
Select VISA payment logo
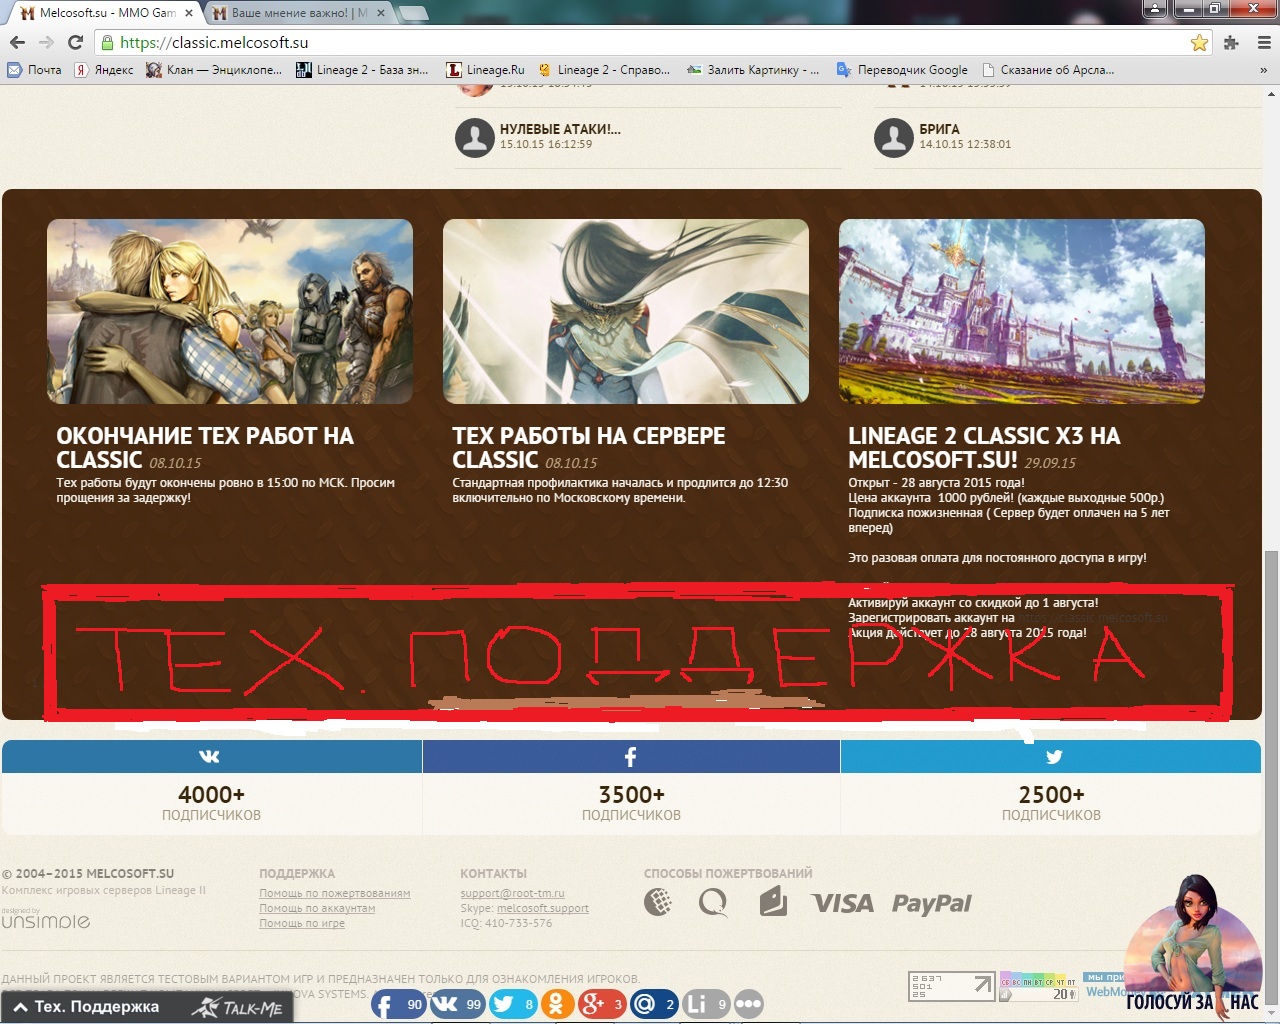point(842,903)
